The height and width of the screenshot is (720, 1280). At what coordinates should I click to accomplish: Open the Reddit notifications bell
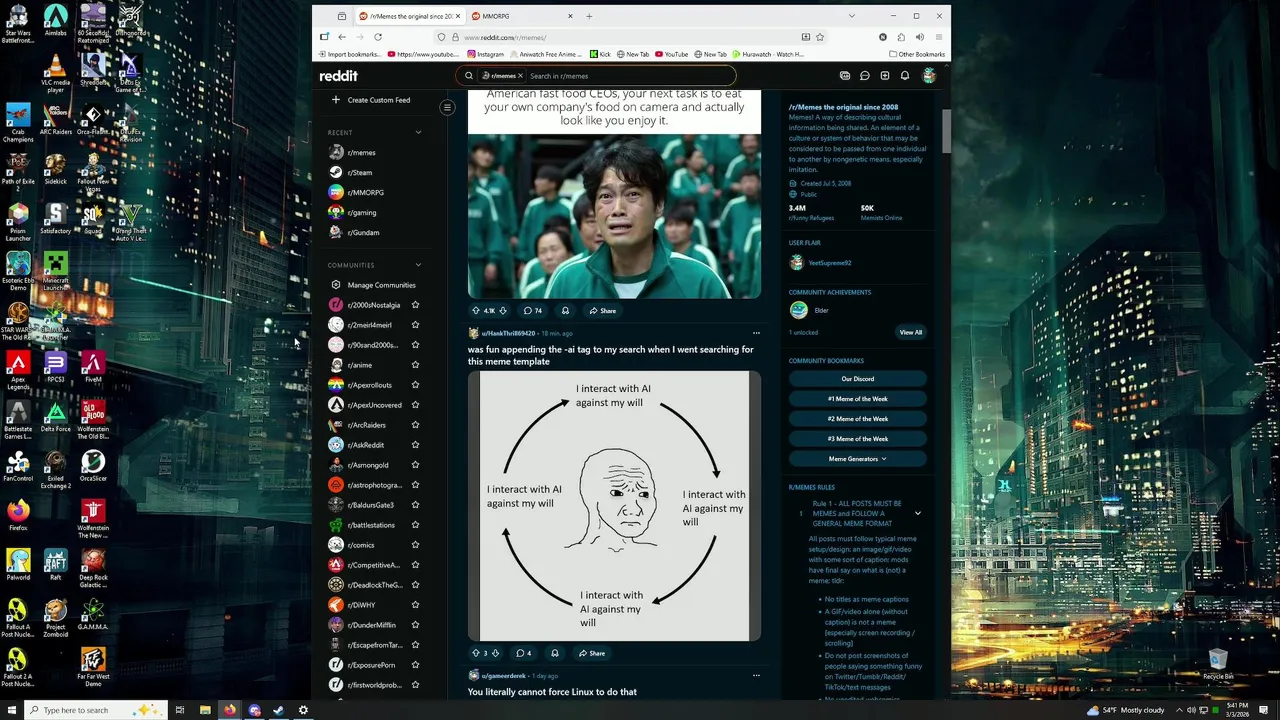[x=905, y=76]
